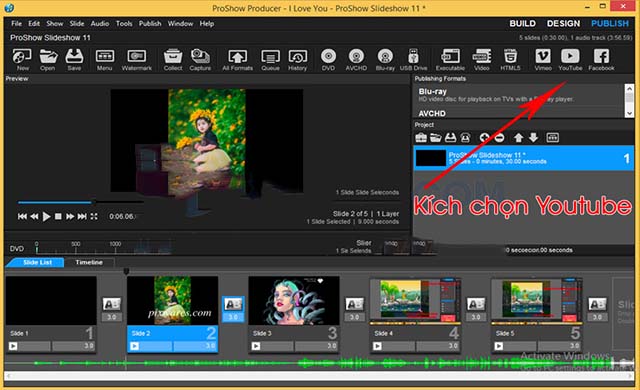
Task: Select the USB Drive publish icon
Action: point(413,60)
